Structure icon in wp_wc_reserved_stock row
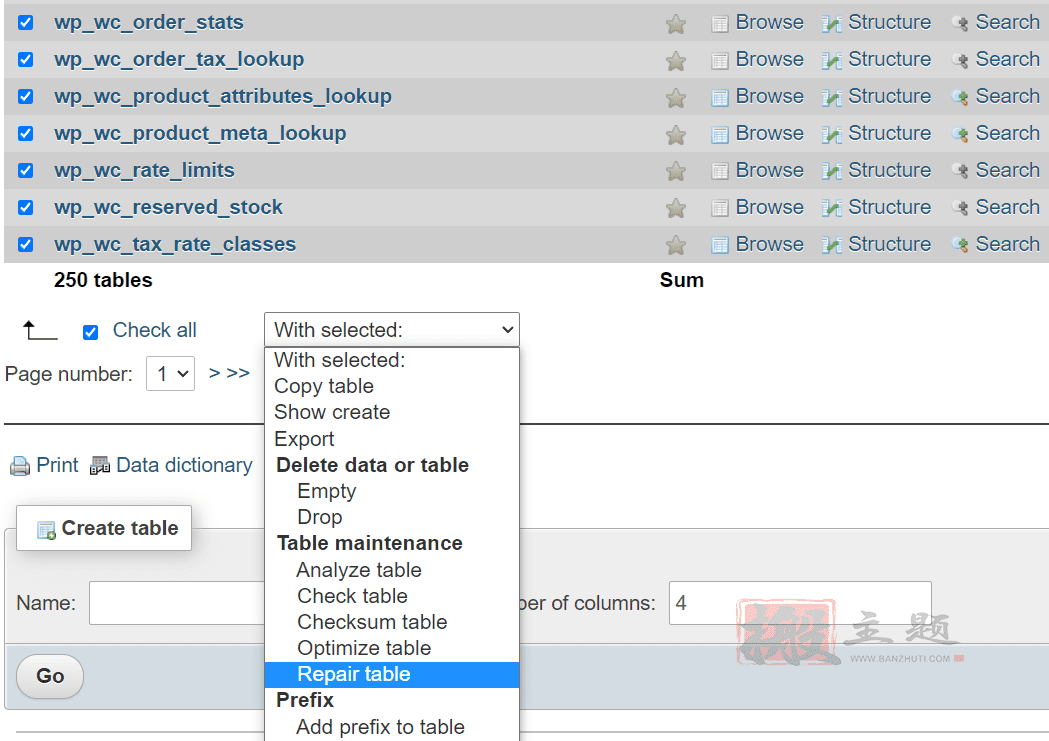Image resolution: width=1049 pixels, height=741 pixels. pos(832,208)
